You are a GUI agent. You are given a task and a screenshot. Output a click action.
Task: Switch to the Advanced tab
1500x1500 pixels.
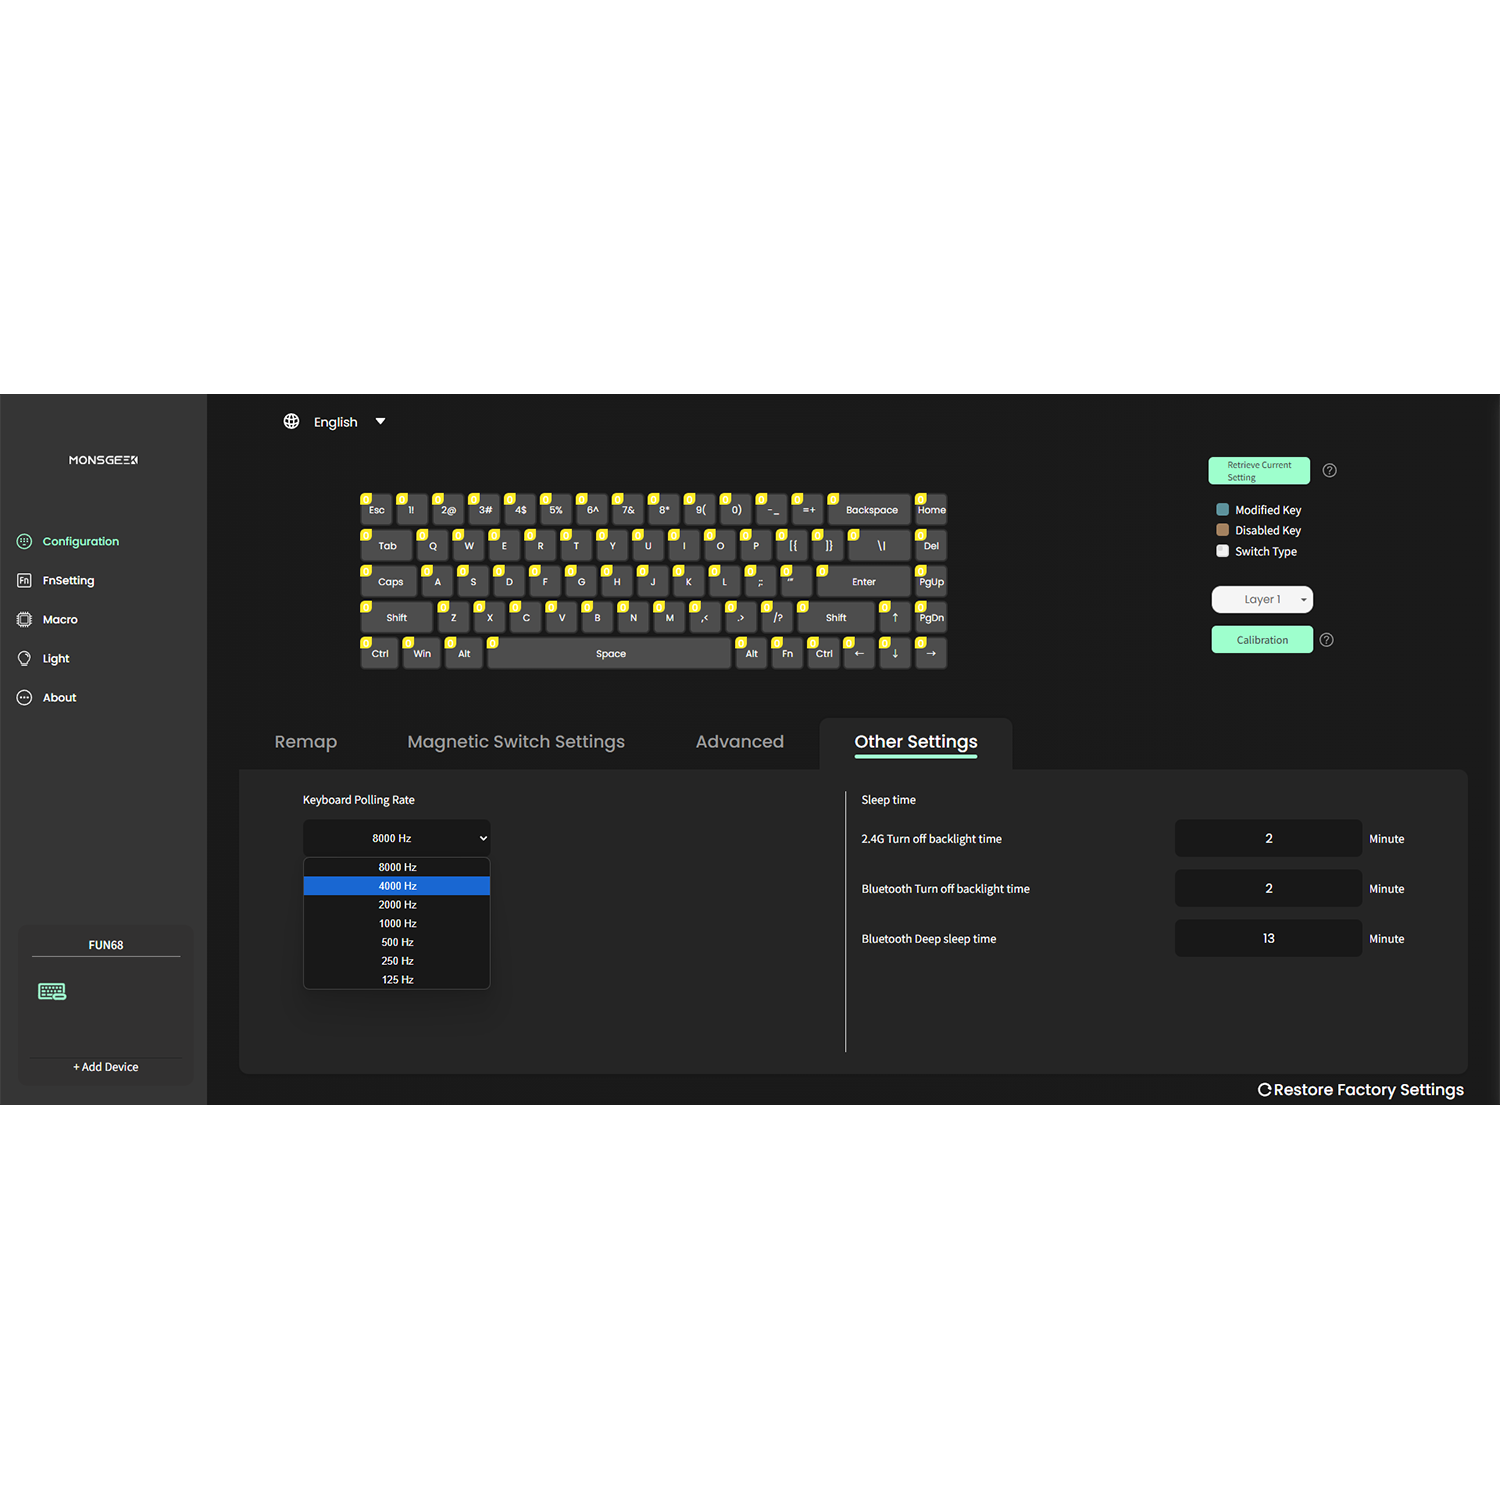tap(739, 742)
